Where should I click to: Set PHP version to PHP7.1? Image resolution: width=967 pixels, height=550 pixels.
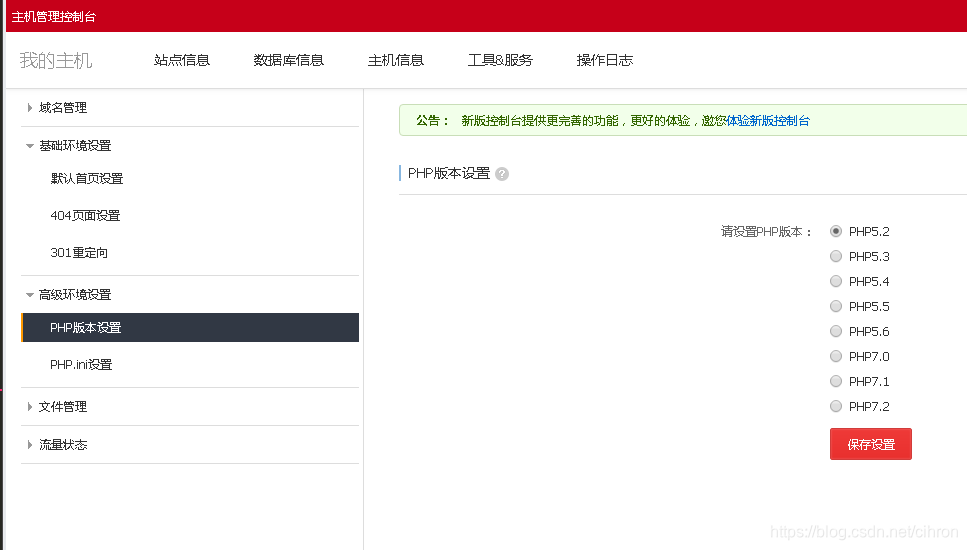point(836,381)
